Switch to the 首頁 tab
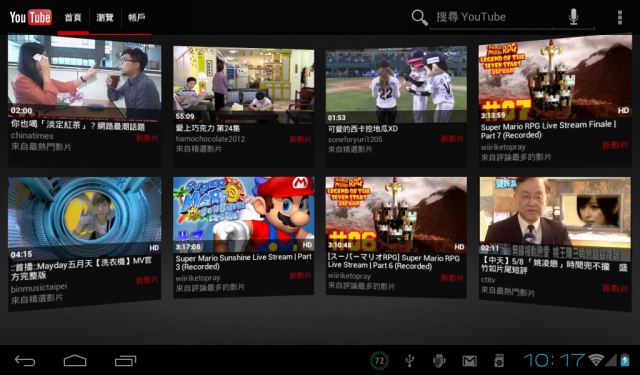The width and height of the screenshot is (640, 375). (x=73, y=18)
